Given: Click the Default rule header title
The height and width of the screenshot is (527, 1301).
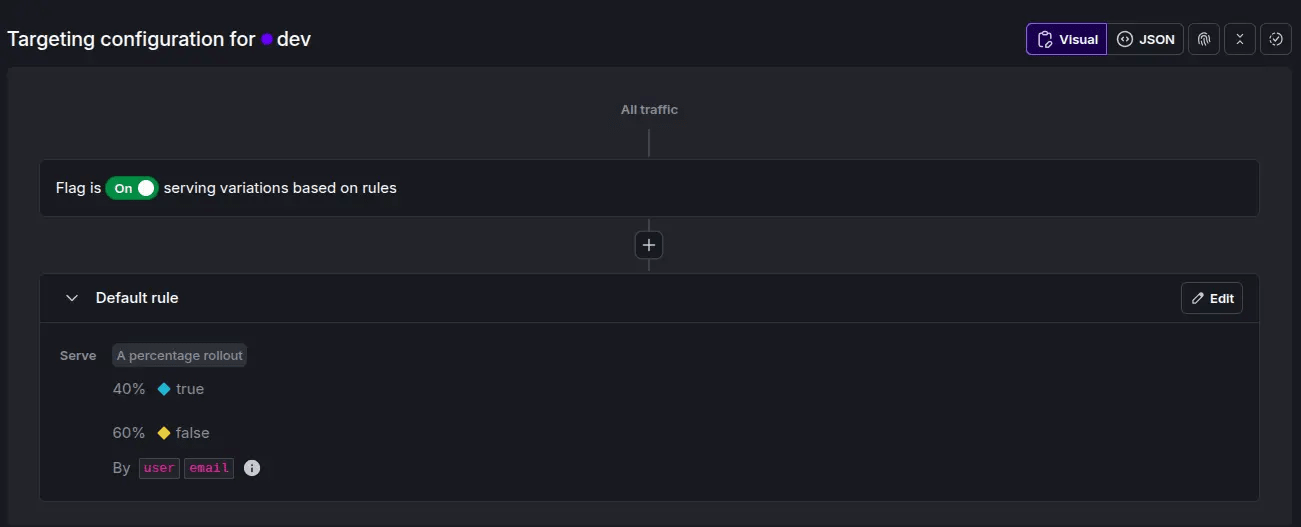Looking at the screenshot, I should 137,298.
